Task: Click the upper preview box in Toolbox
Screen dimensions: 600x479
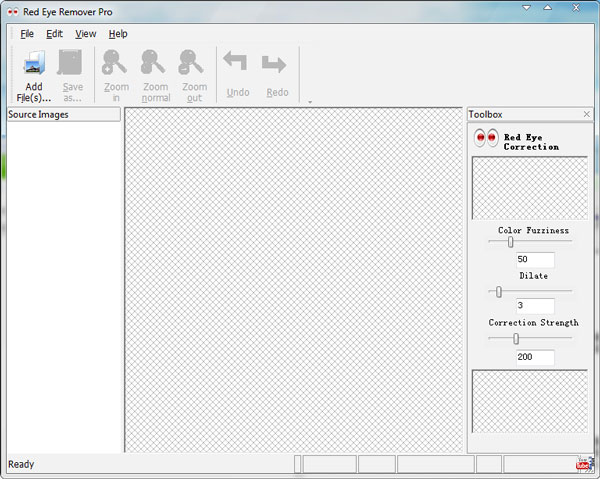Action: (x=530, y=188)
